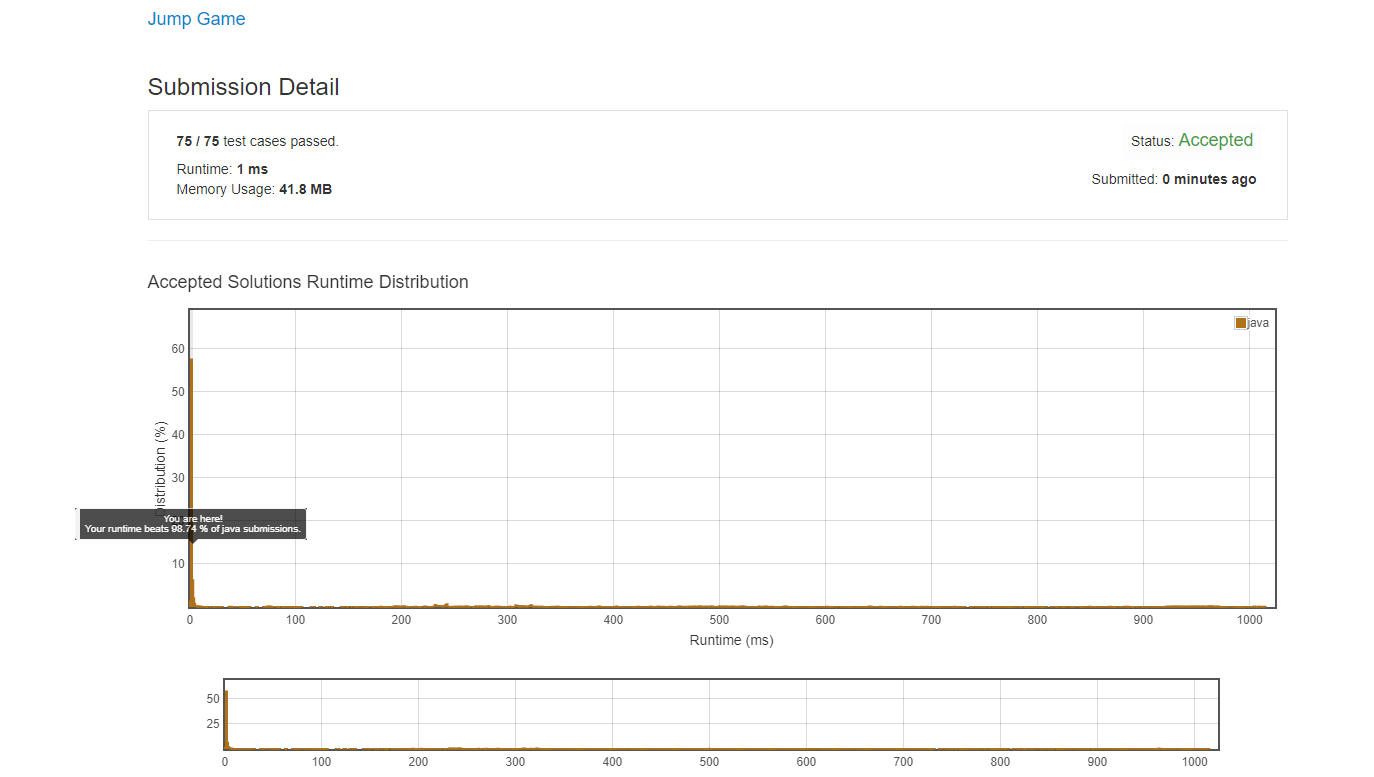
Task: Click the tall runtime bar in main chart
Action: coord(191,482)
